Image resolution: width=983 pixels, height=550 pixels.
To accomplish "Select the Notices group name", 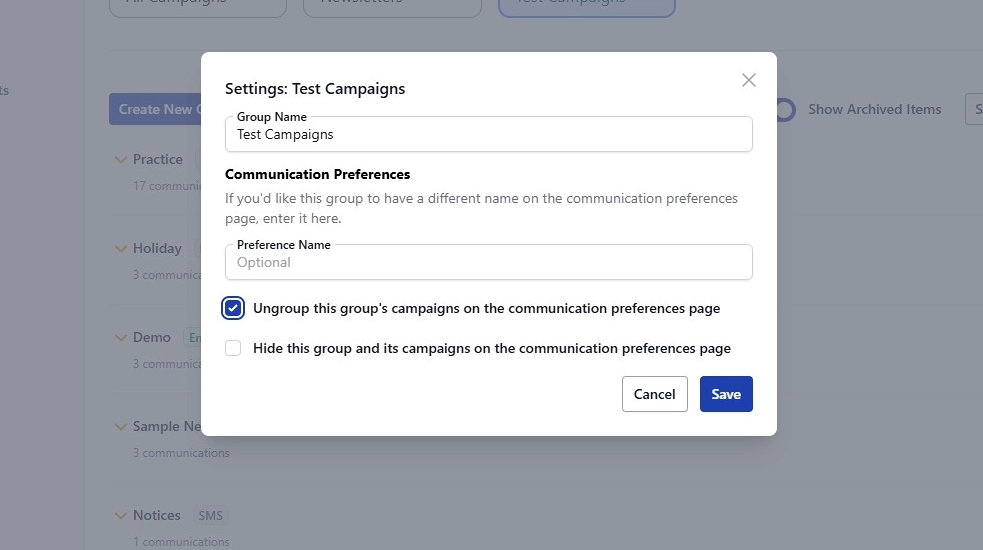I will pyautogui.click(x=157, y=515).
